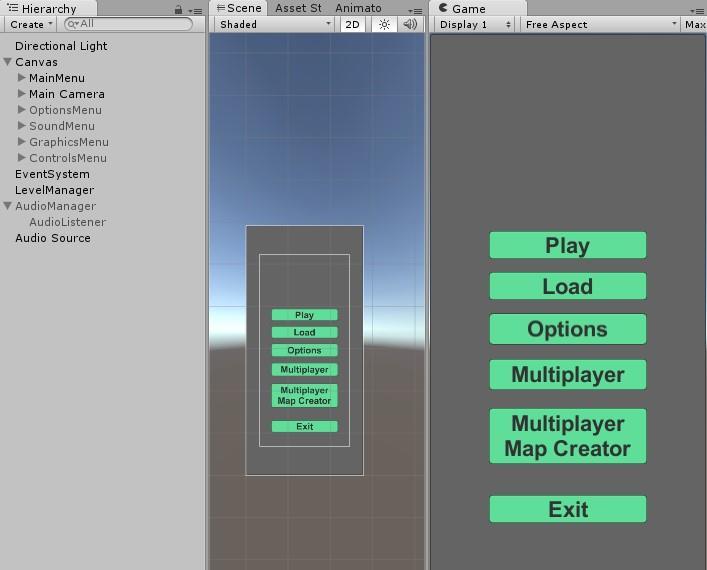Click the Hierarchy search field
707x570 pixels.
pos(129,24)
